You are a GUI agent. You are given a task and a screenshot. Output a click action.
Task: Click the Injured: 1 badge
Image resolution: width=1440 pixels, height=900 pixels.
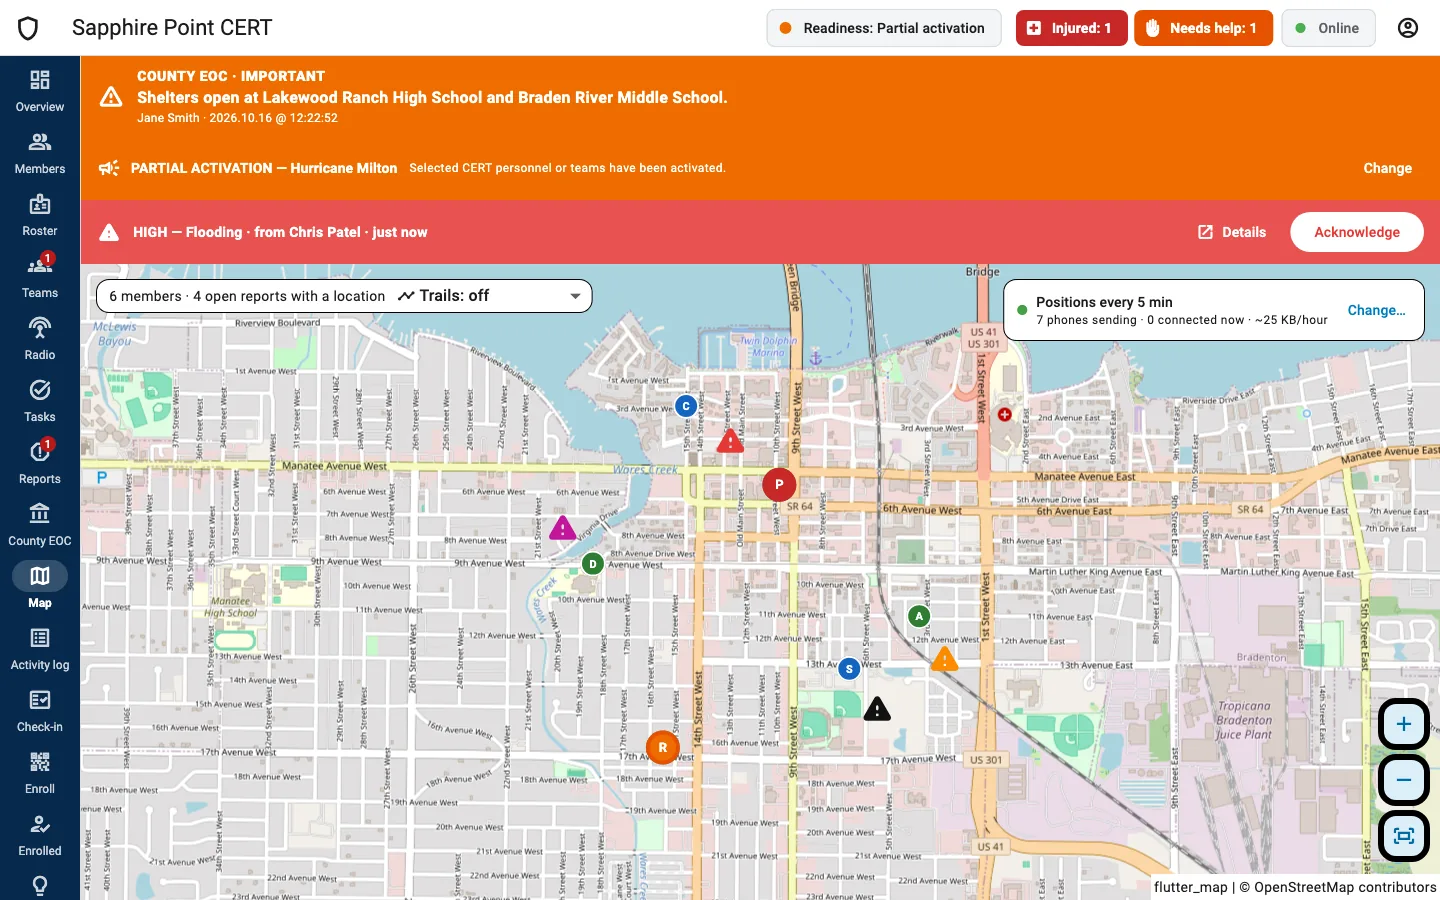pos(1072,28)
